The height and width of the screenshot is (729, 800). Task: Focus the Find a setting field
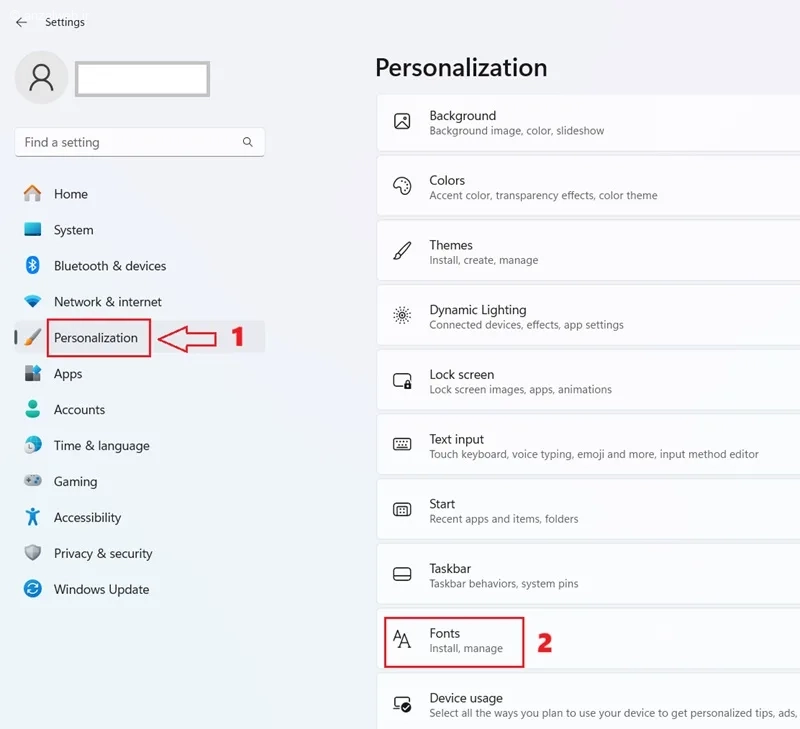click(139, 142)
